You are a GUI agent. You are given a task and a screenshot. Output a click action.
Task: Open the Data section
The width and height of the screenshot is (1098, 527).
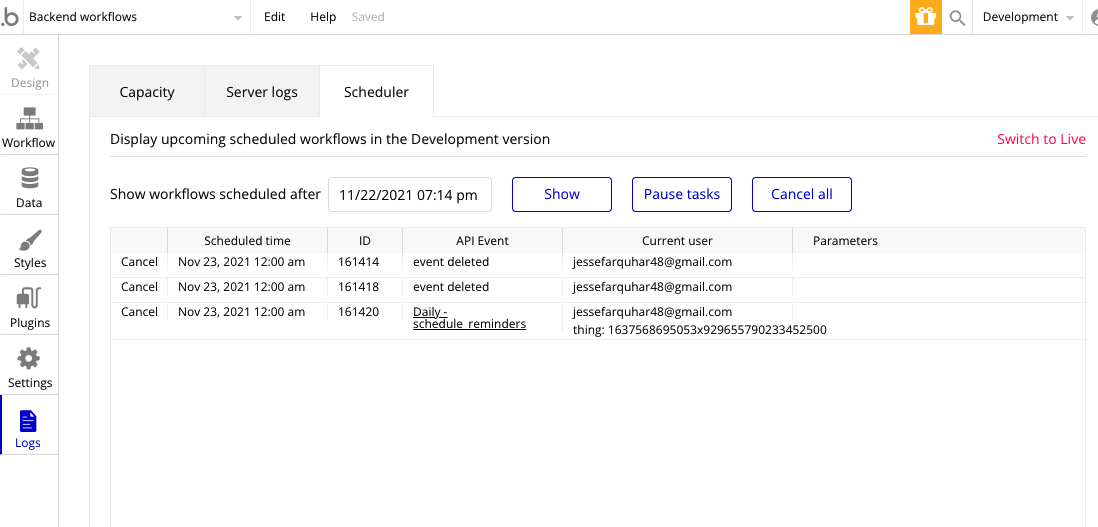point(29,187)
